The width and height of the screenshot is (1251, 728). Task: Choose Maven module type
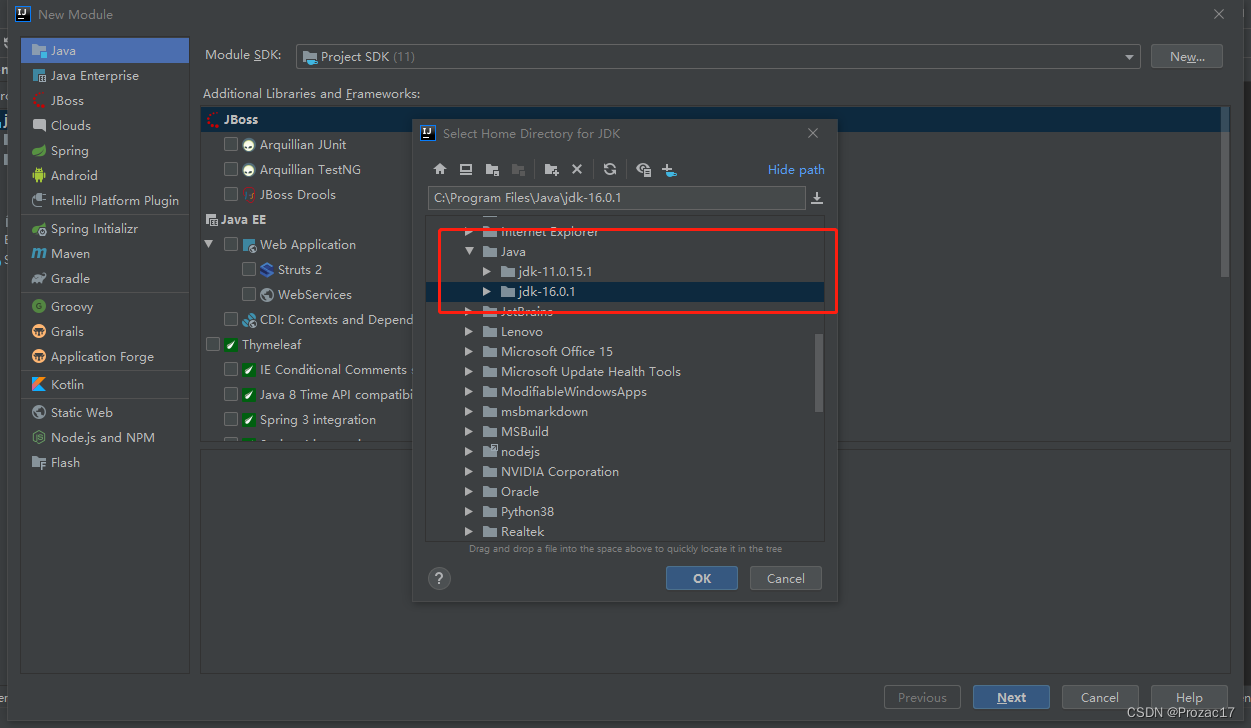click(x=105, y=253)
